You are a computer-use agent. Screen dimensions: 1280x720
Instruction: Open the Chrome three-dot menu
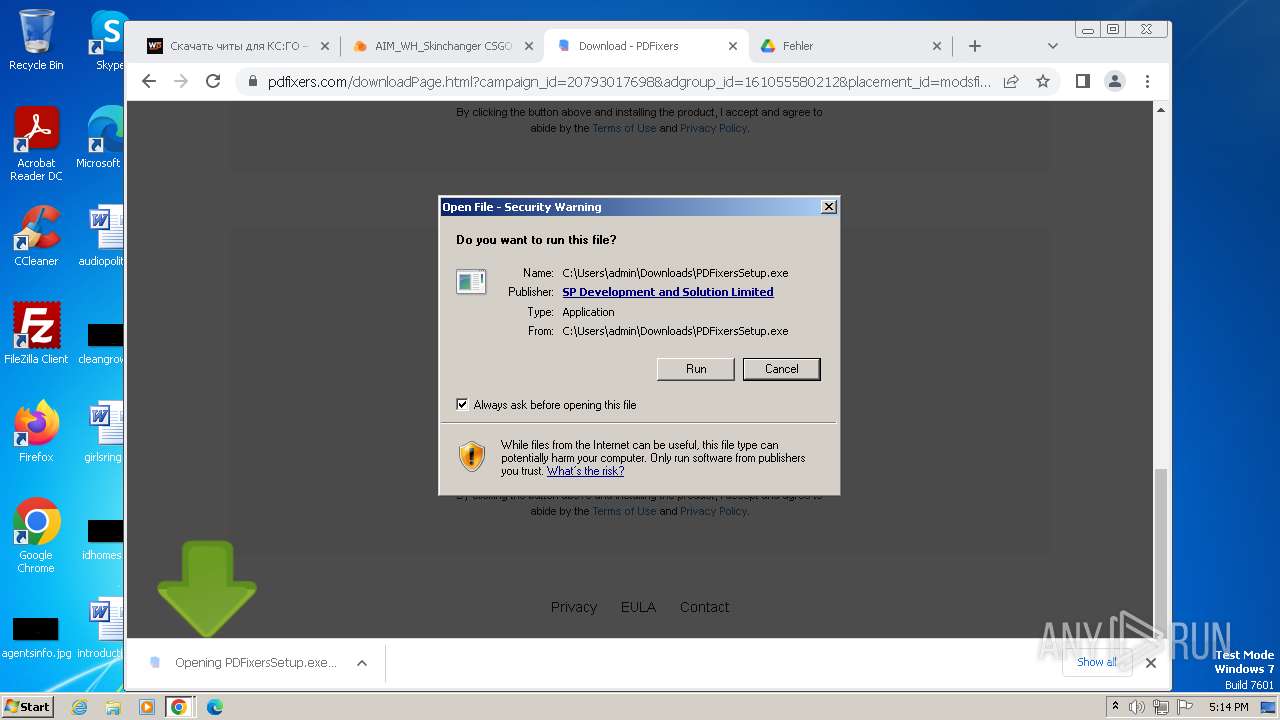[1147, 82]
